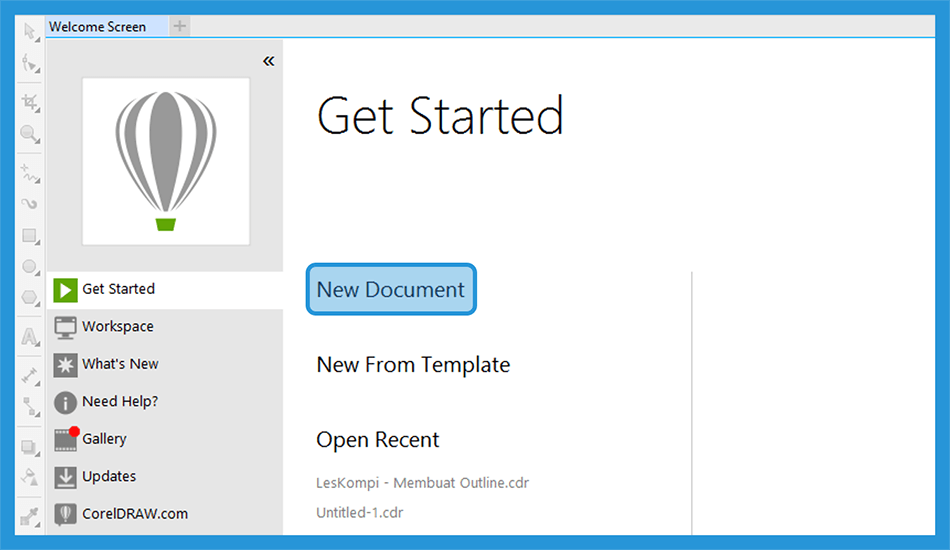Image resolution: width=950 pixels, height=550 pixels.
Task: Select the Ellipse tool
Action: [x=29, y=267]
